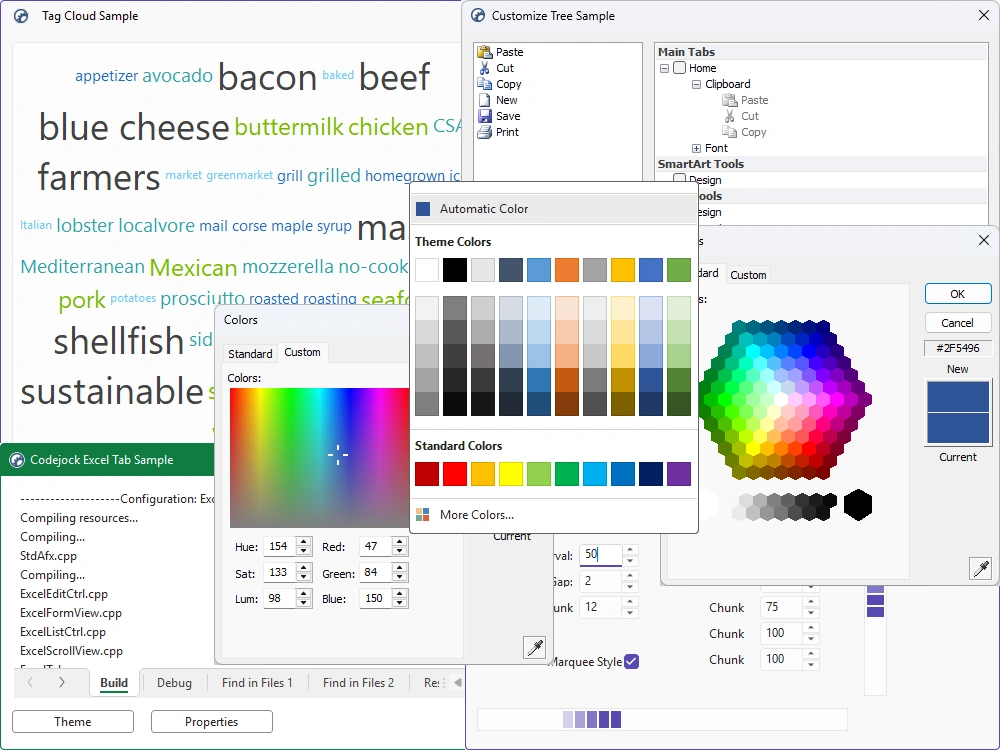Switch to the Debug tab

pyautogui.click(x=174, y=682)
